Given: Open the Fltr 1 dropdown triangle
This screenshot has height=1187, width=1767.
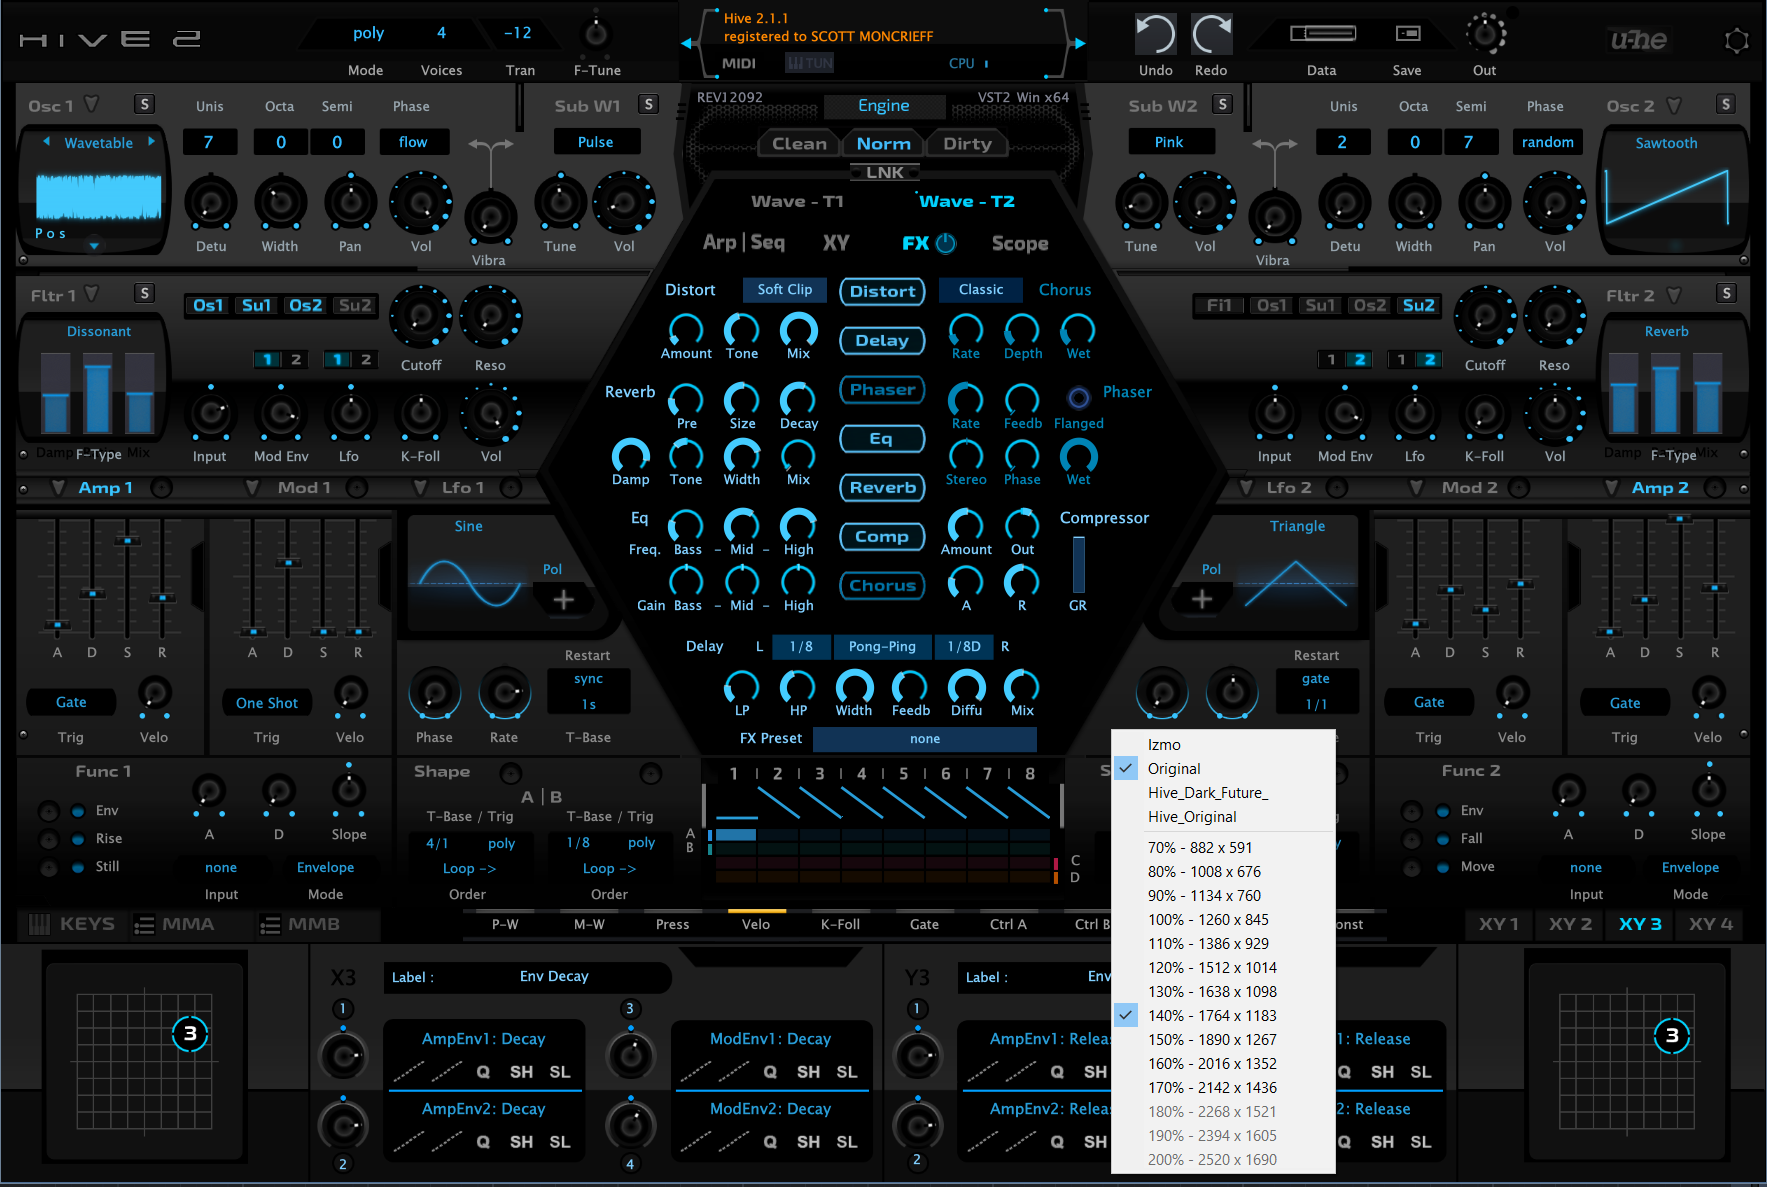Looking at the screenshot, I should pos(92,293).
